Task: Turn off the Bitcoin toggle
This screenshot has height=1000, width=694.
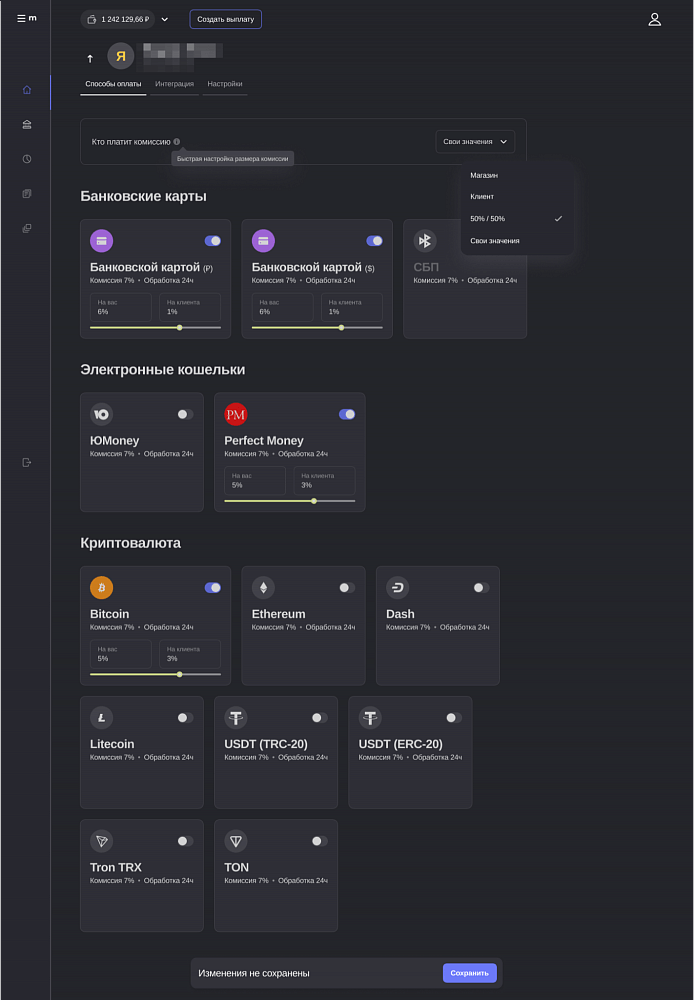Action: pyautogui.click(x=212, y=588)
